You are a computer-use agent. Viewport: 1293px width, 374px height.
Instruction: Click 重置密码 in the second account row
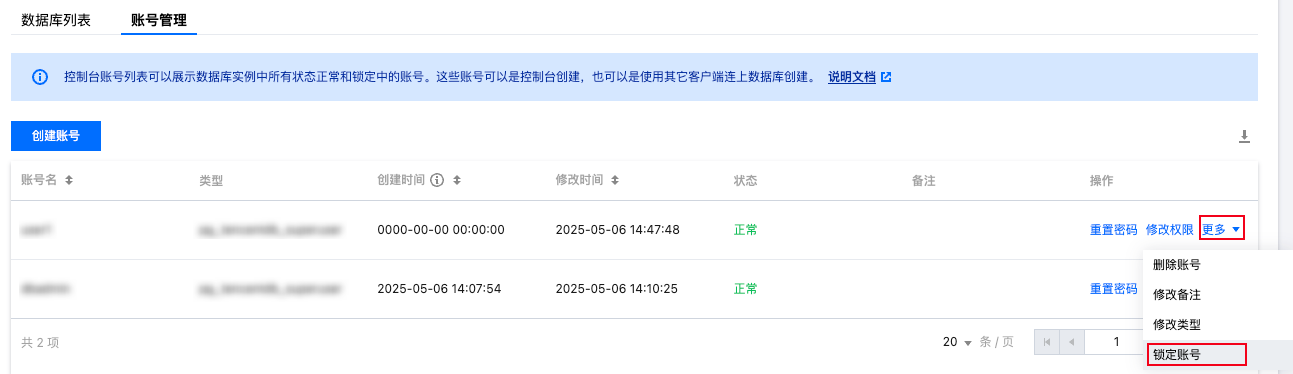[x=1114, y=289]
